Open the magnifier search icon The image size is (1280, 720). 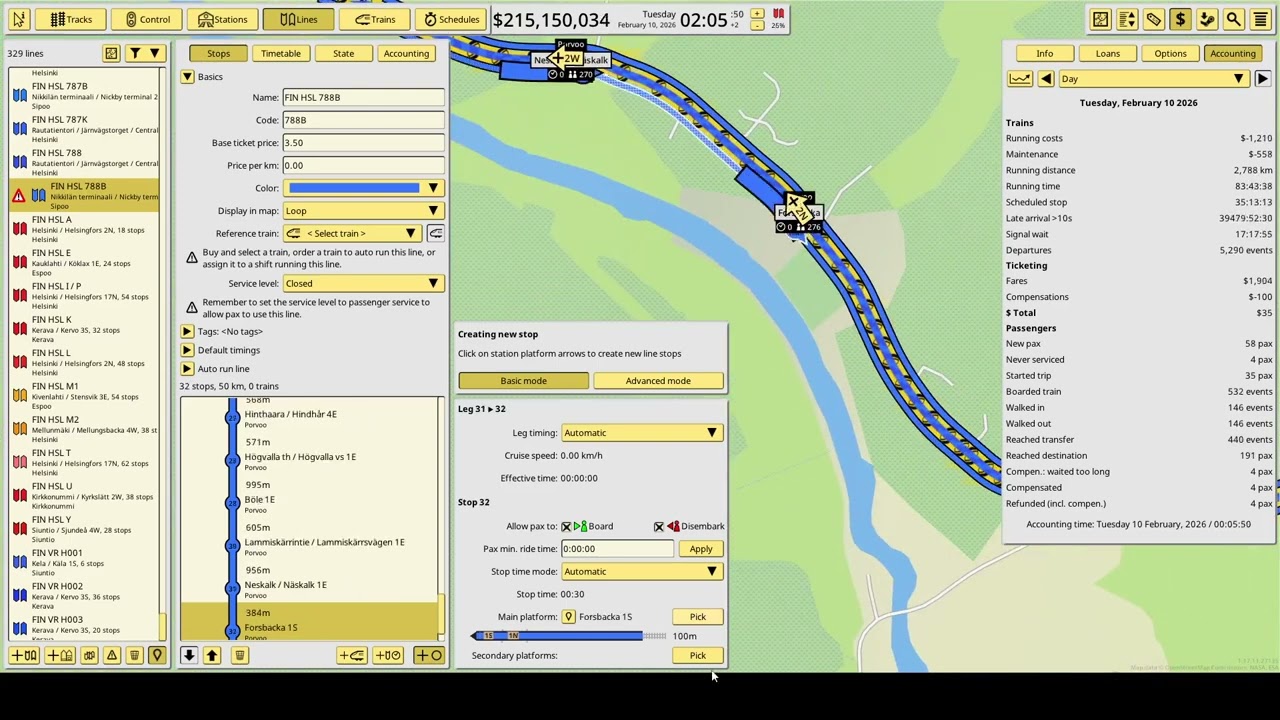(1233, 19)
